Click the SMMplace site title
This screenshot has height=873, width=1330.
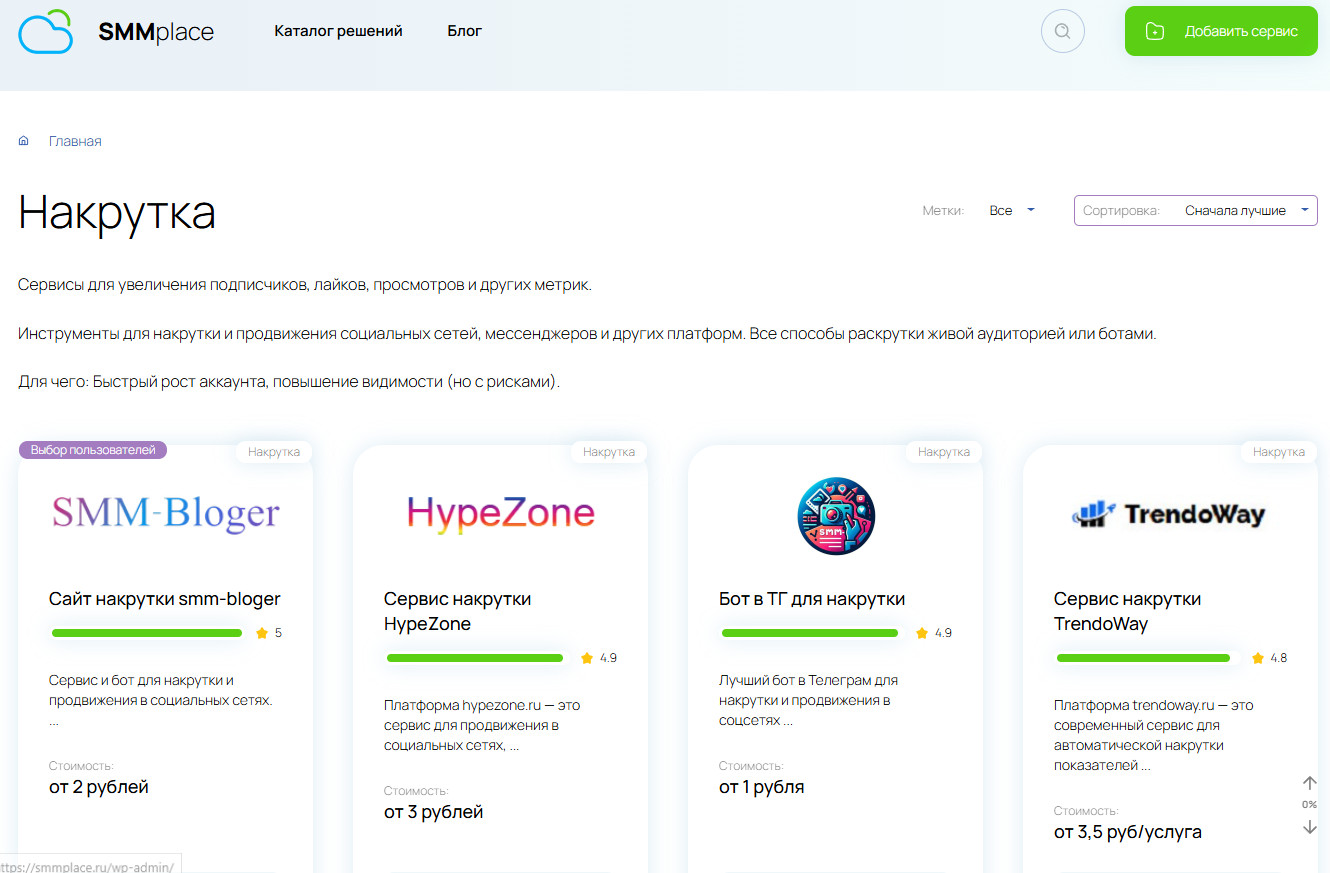(x=156, y=32)
